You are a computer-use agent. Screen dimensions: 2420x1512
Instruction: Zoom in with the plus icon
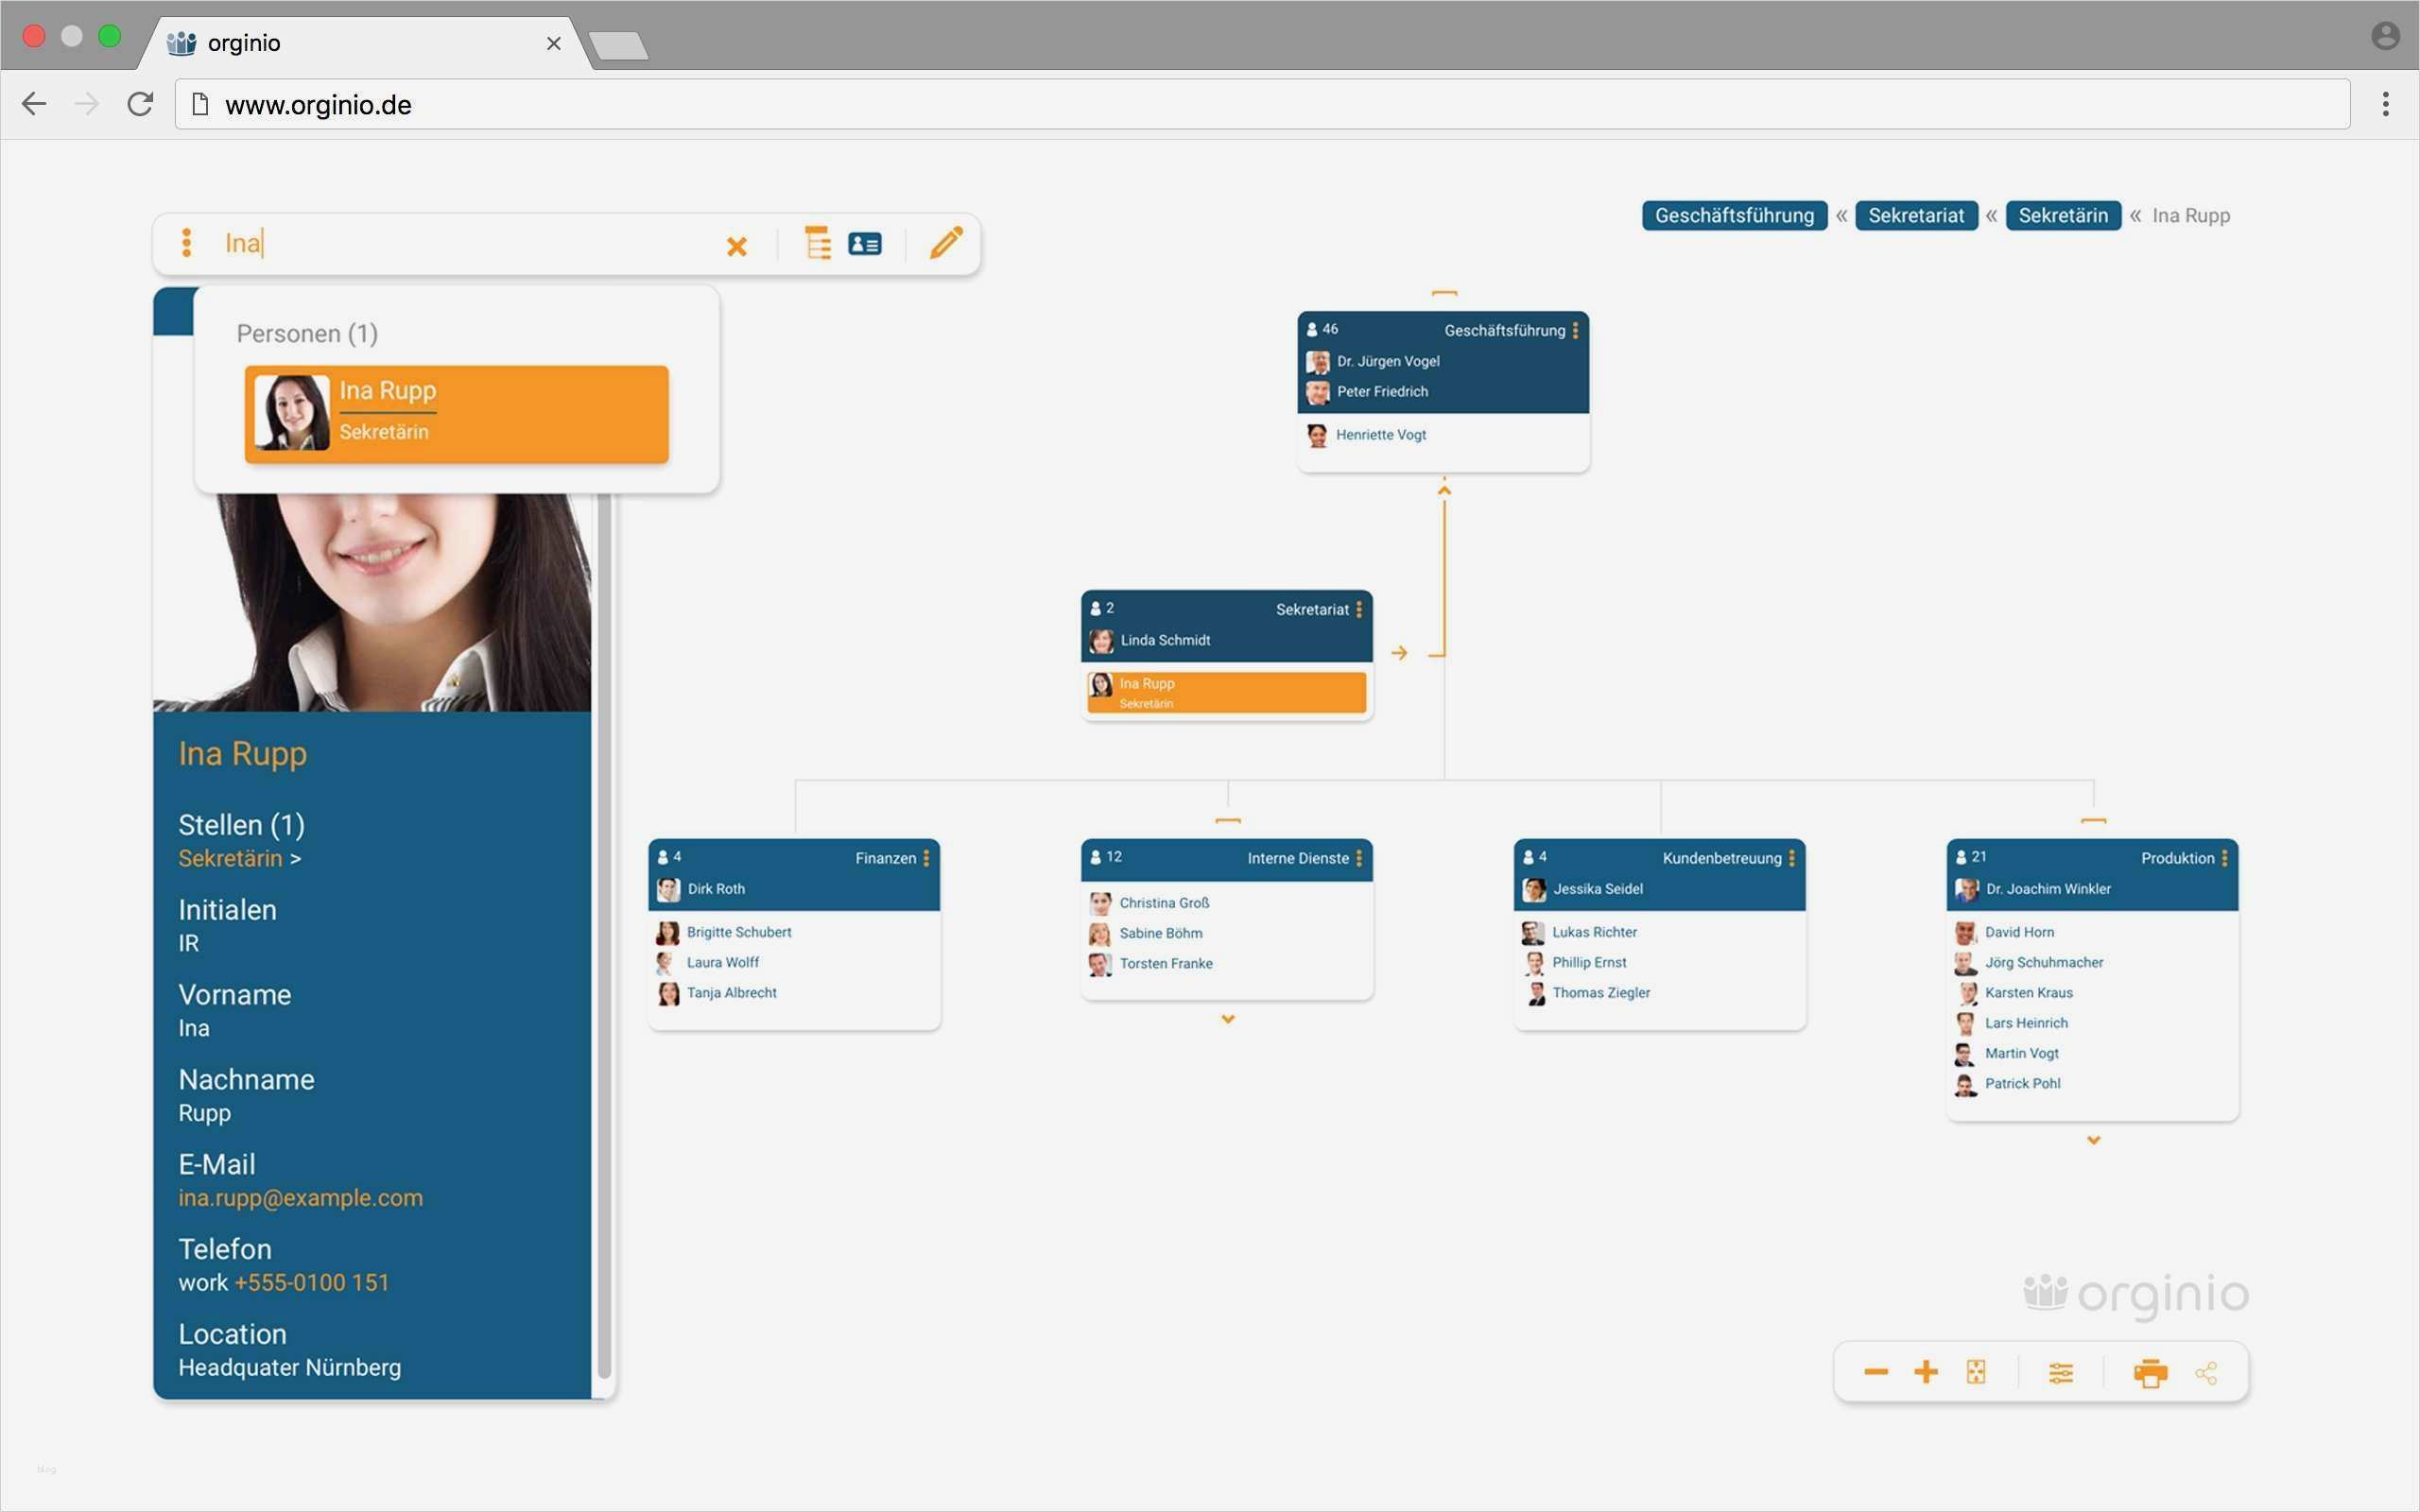[x=1926, y=1372]
